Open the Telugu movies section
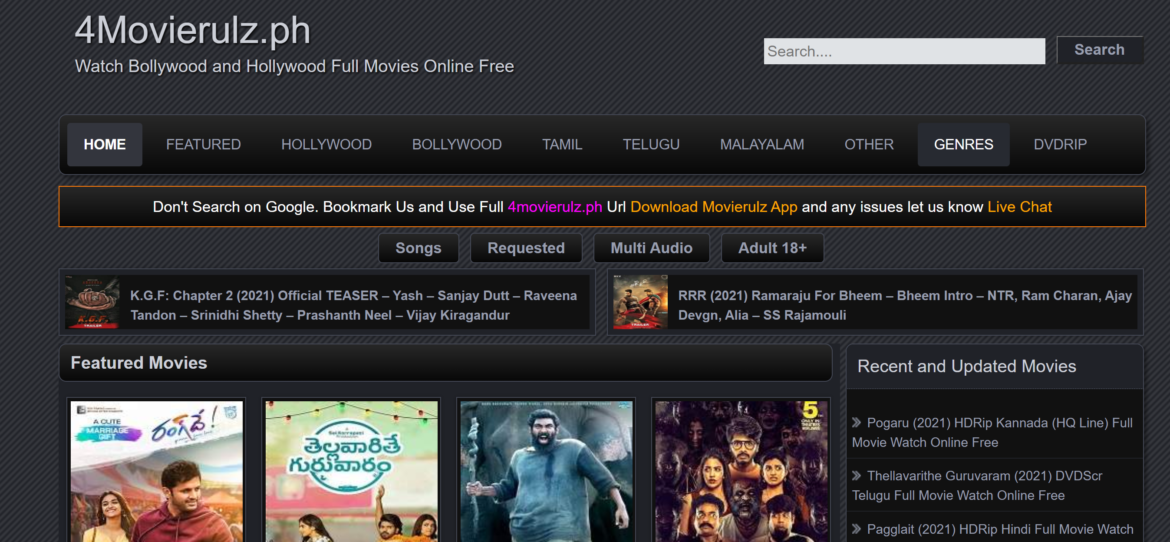1170x542 pixels. click(x=651, y=145)
